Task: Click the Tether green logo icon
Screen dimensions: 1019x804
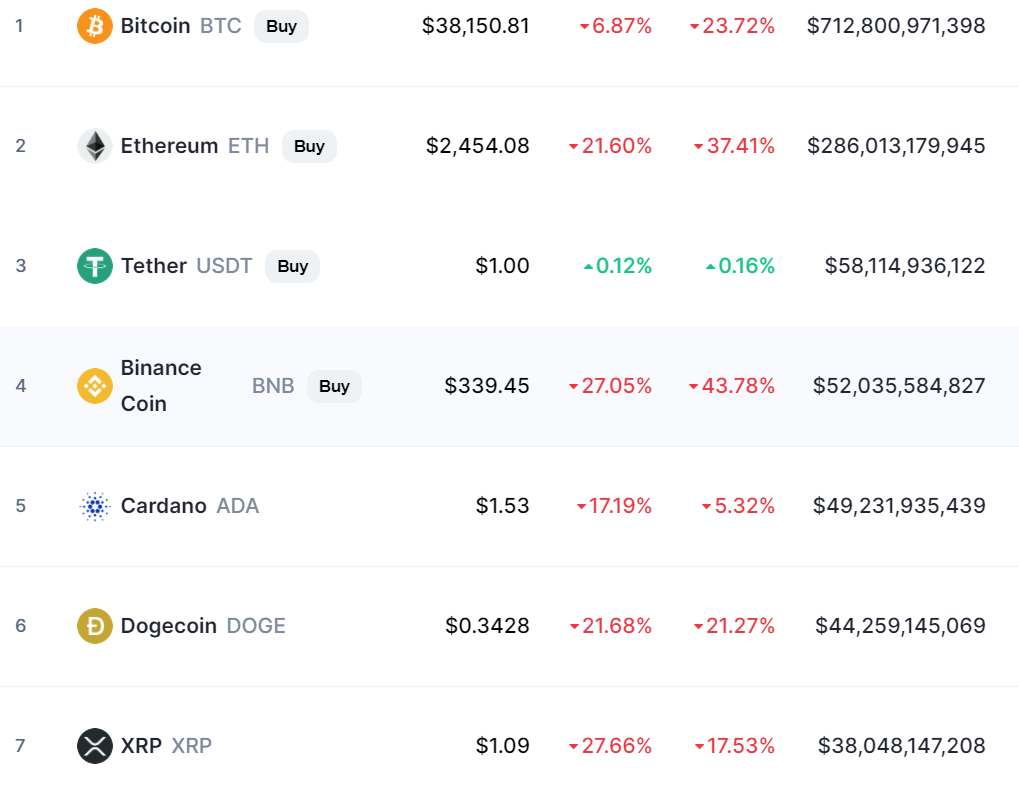Action: [x=95, y=266]
